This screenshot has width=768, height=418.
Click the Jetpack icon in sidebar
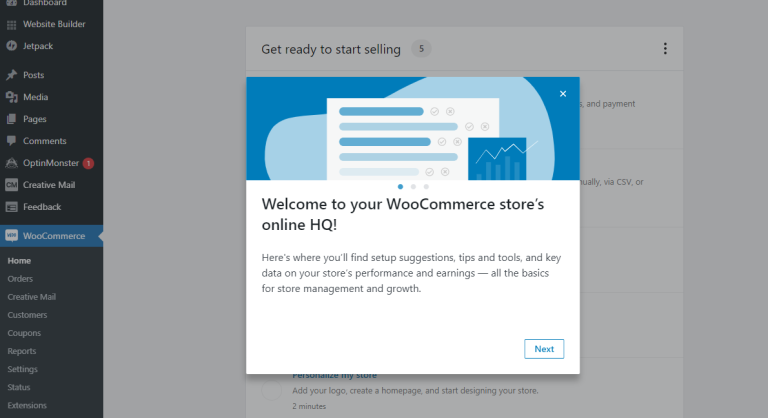[11, 46]
